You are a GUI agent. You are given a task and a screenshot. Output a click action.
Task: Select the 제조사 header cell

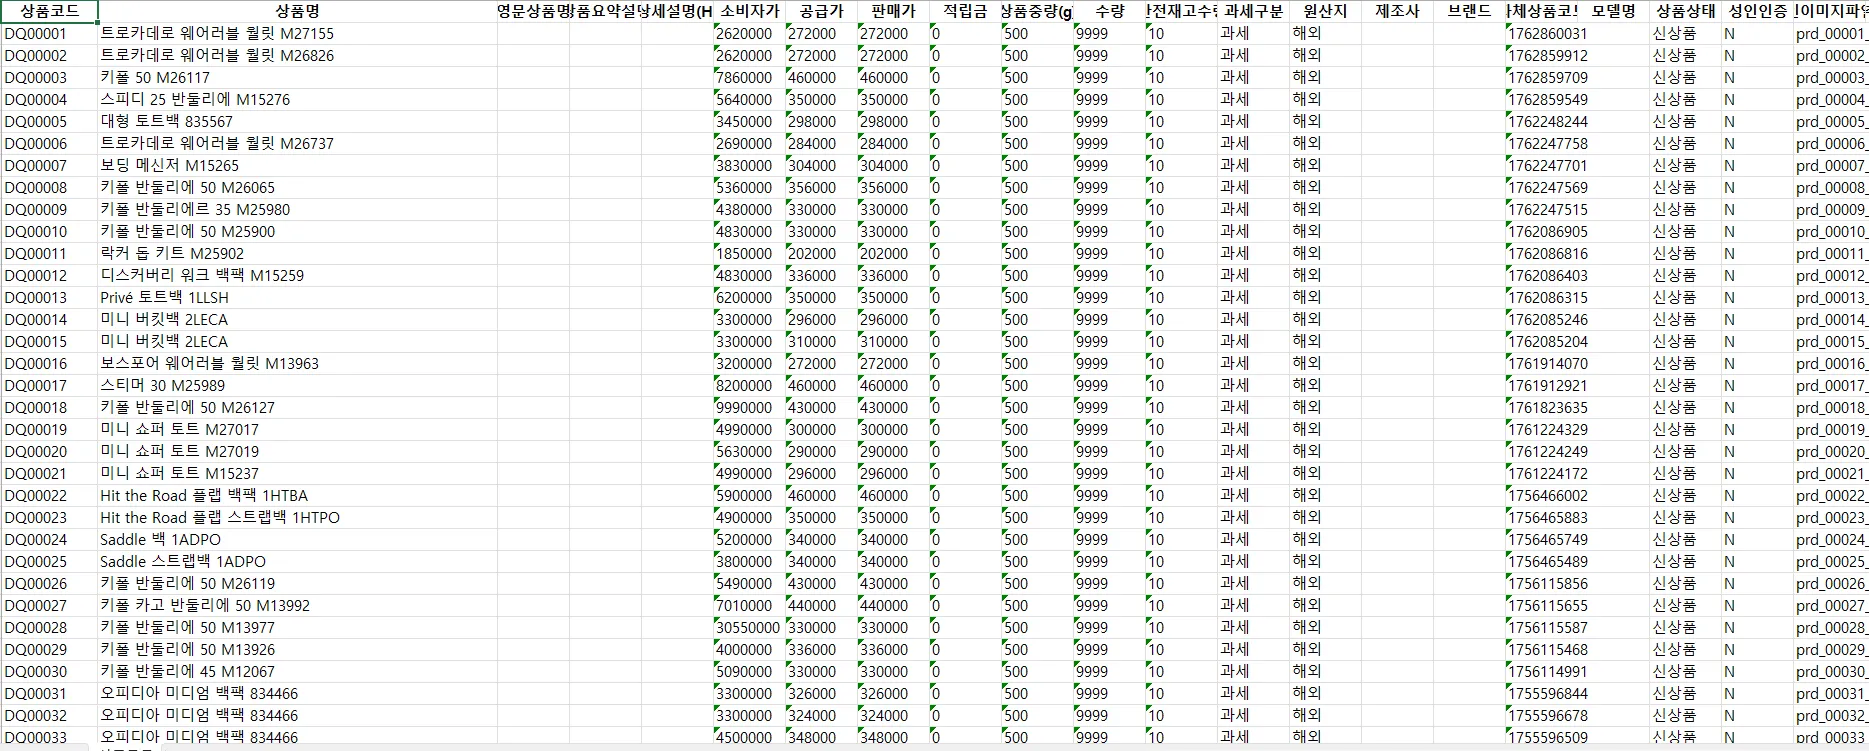pyautogui.click(x=1397, y=11)
